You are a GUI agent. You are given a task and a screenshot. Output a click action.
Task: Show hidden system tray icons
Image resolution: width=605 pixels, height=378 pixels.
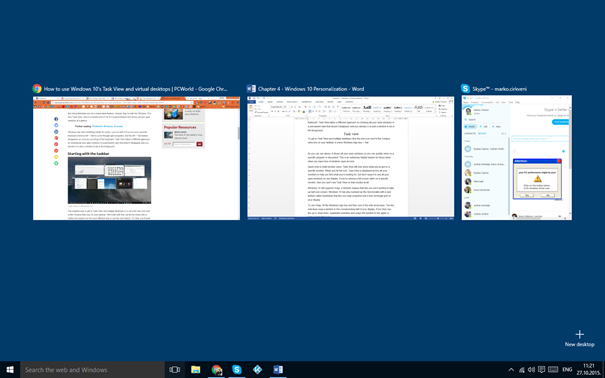[511, 370]
